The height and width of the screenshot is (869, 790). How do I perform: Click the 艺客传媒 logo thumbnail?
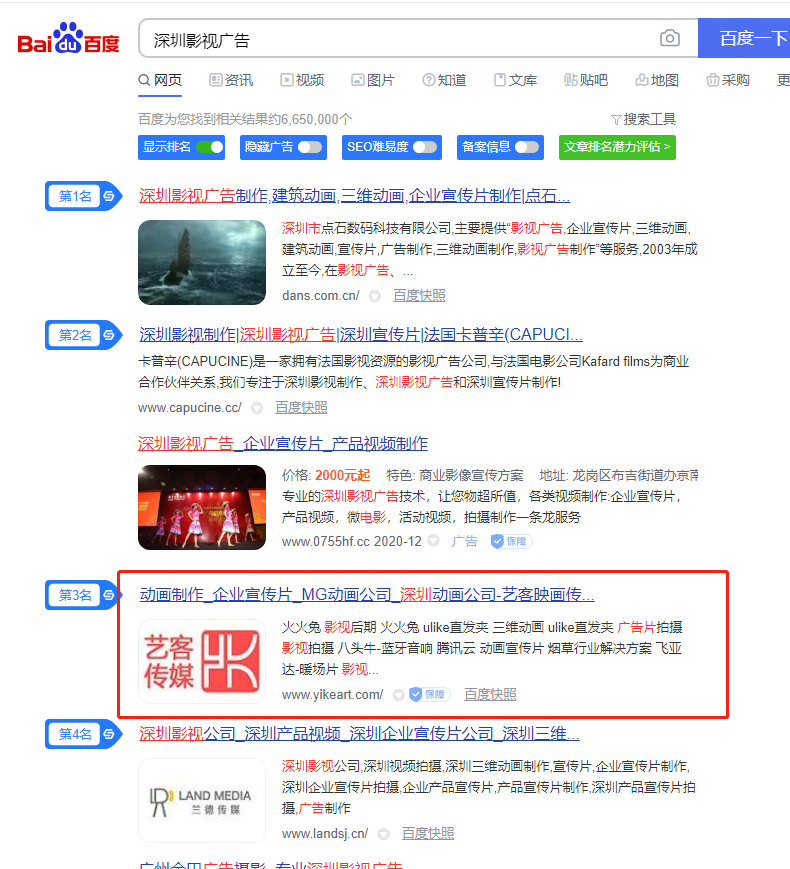point(202,661)
